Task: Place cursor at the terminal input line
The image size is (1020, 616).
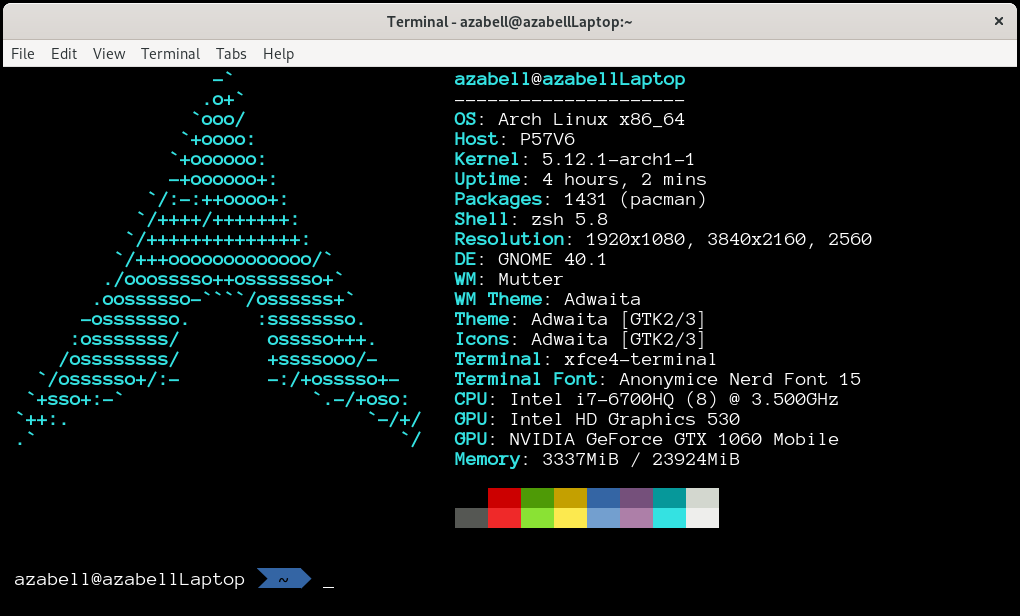Action: pos(330,578)
